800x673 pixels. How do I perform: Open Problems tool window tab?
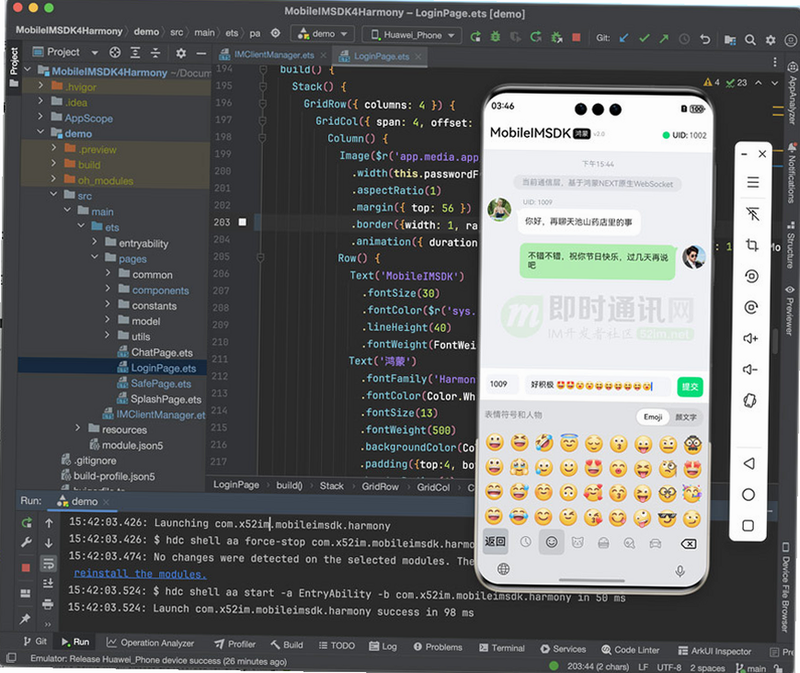(438, 647)
